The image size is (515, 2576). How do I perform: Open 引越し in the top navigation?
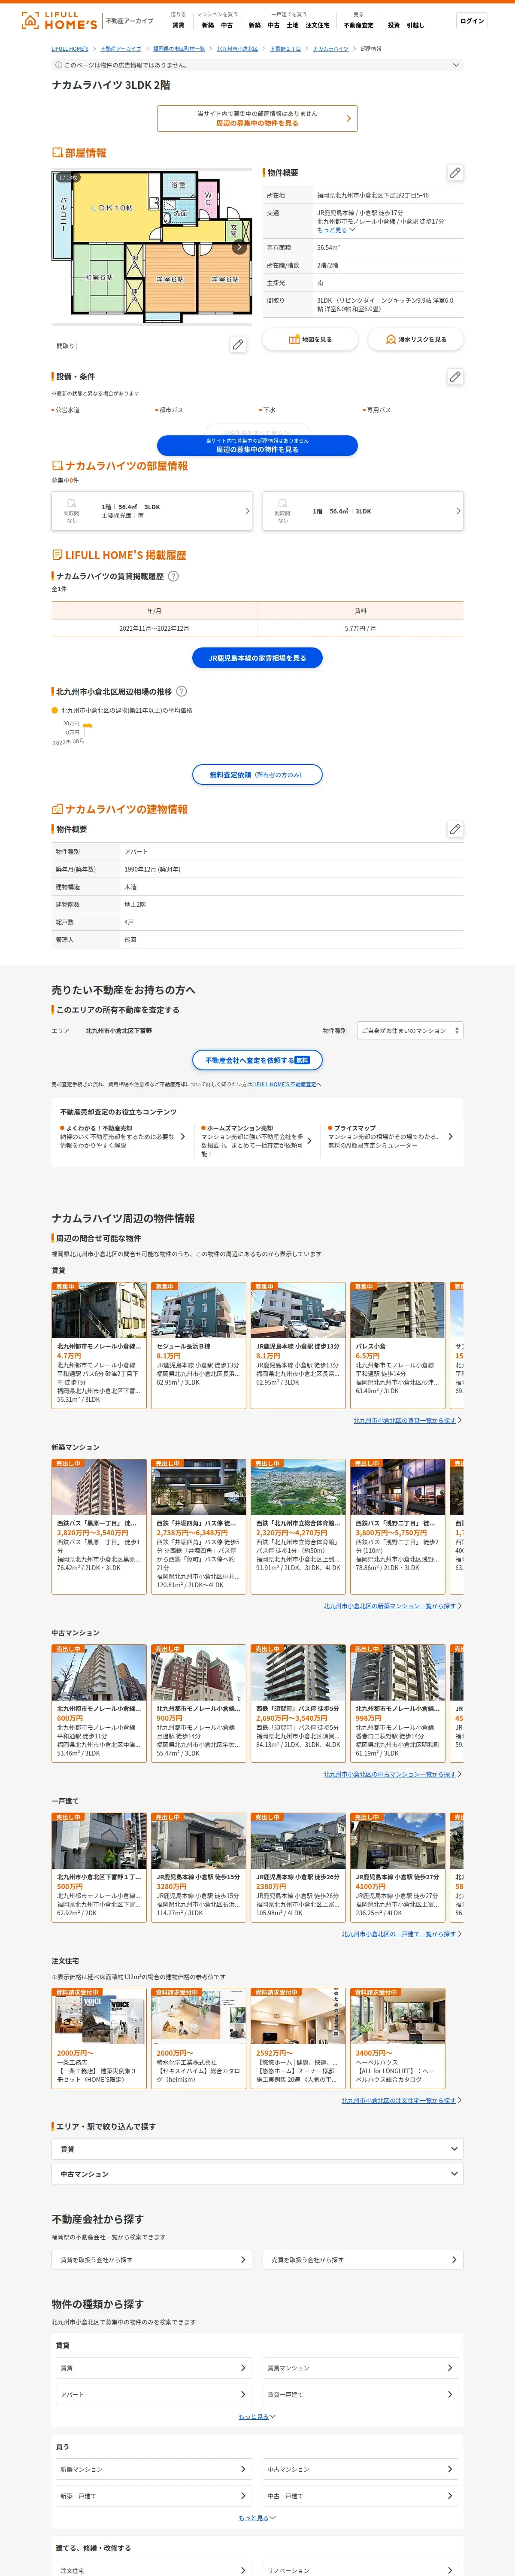click(x=415, y=25)
